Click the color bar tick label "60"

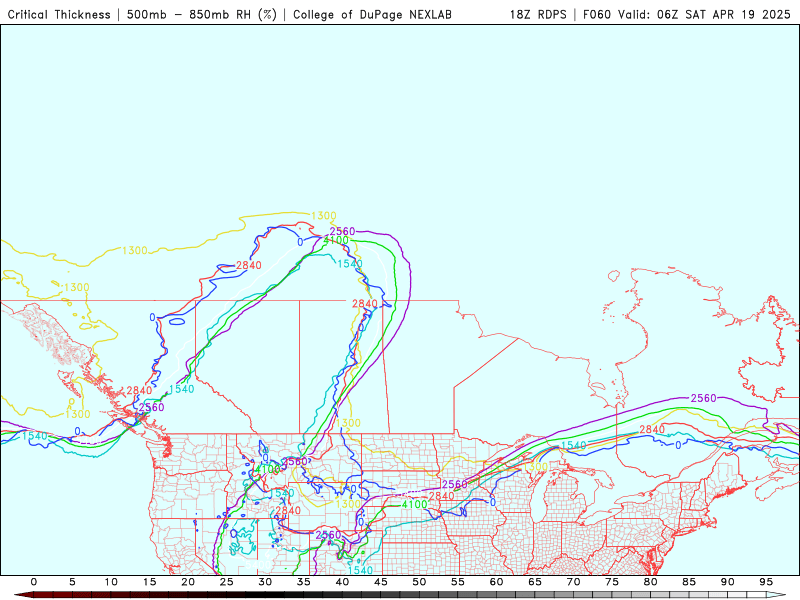496,582
